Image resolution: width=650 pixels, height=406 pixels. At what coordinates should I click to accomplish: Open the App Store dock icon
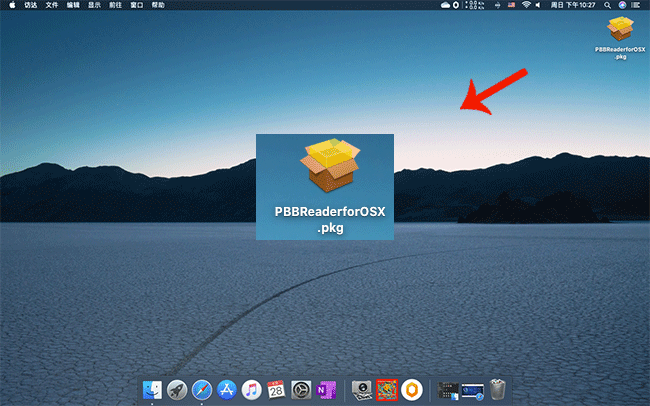[x=227, y=390]
